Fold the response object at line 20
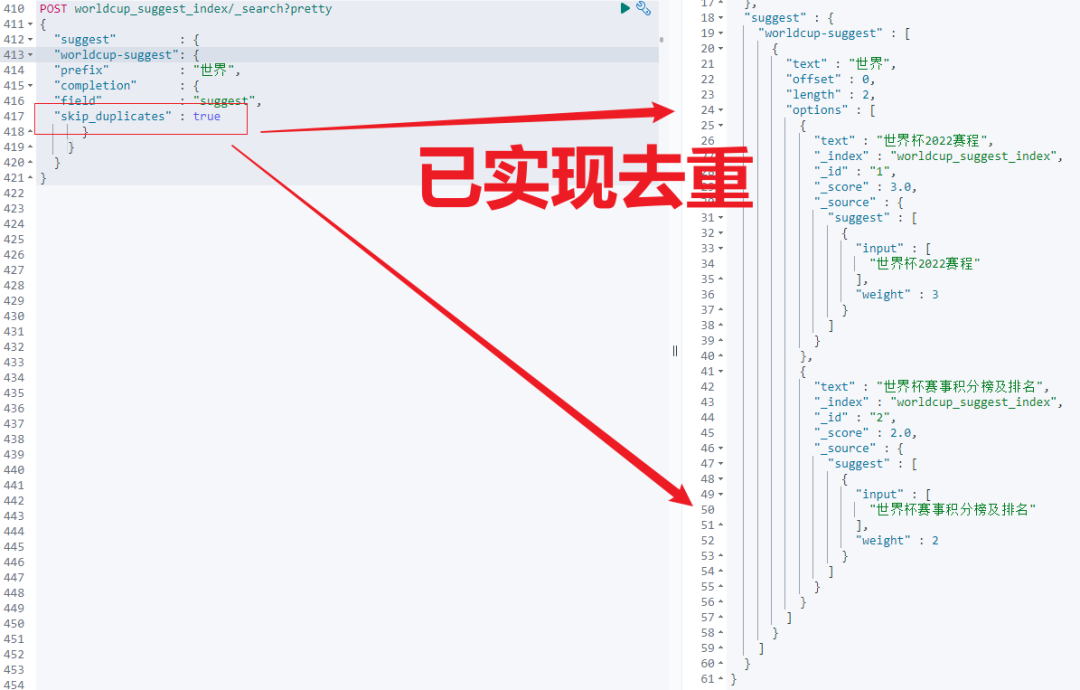 tap(721, 48)
